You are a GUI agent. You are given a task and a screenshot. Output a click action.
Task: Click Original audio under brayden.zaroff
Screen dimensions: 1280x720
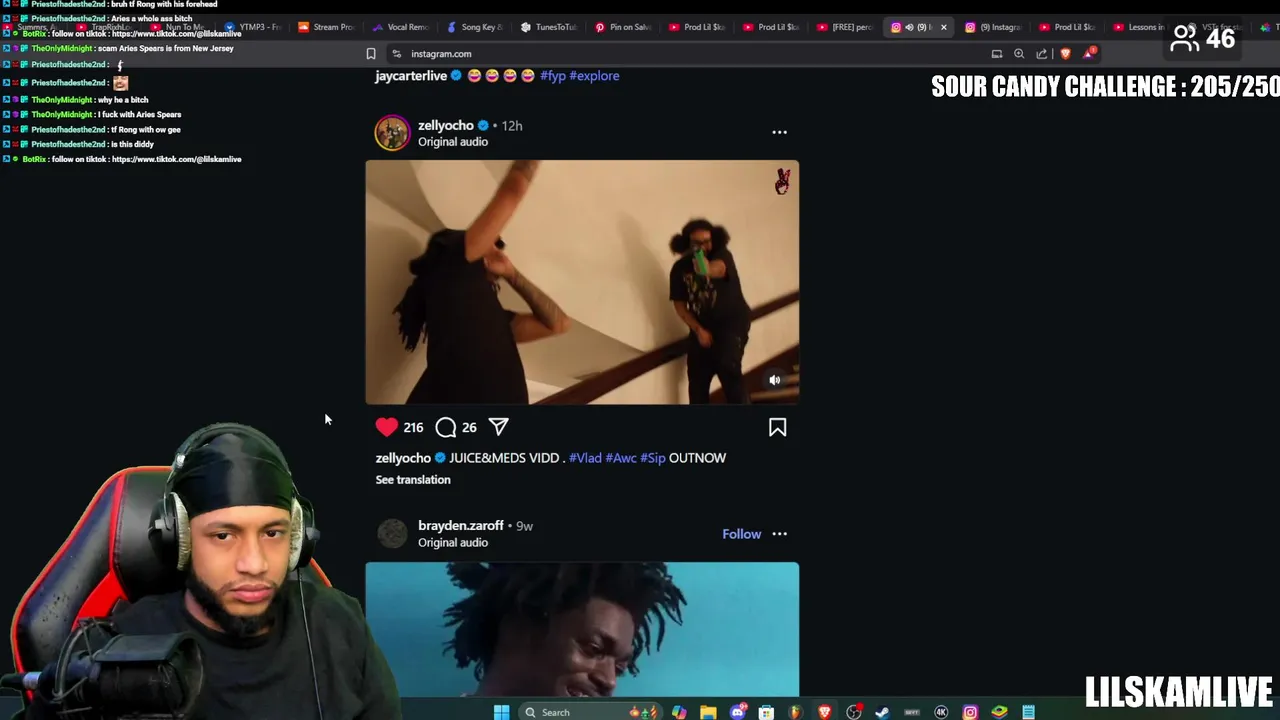pos(453,543)
